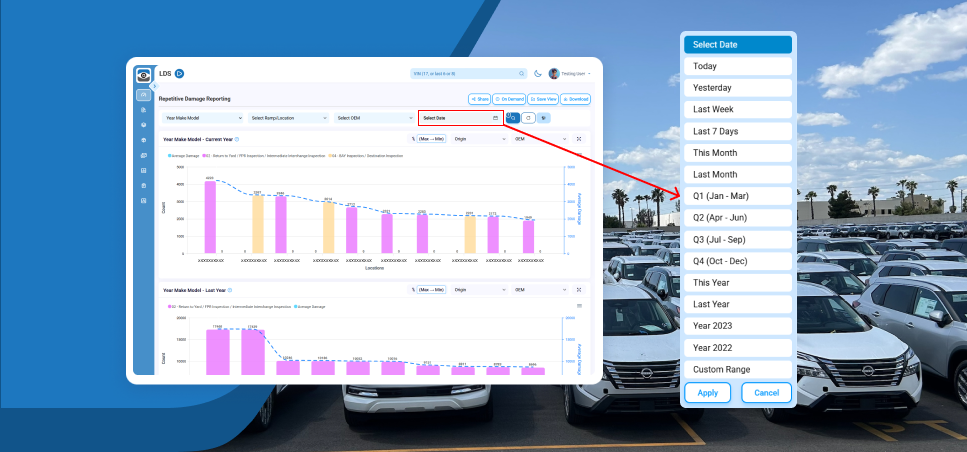Click the info icon beside Current Year title
Image resolution: width=967 pixels, height=452 pixels.
tap(236, 140)
